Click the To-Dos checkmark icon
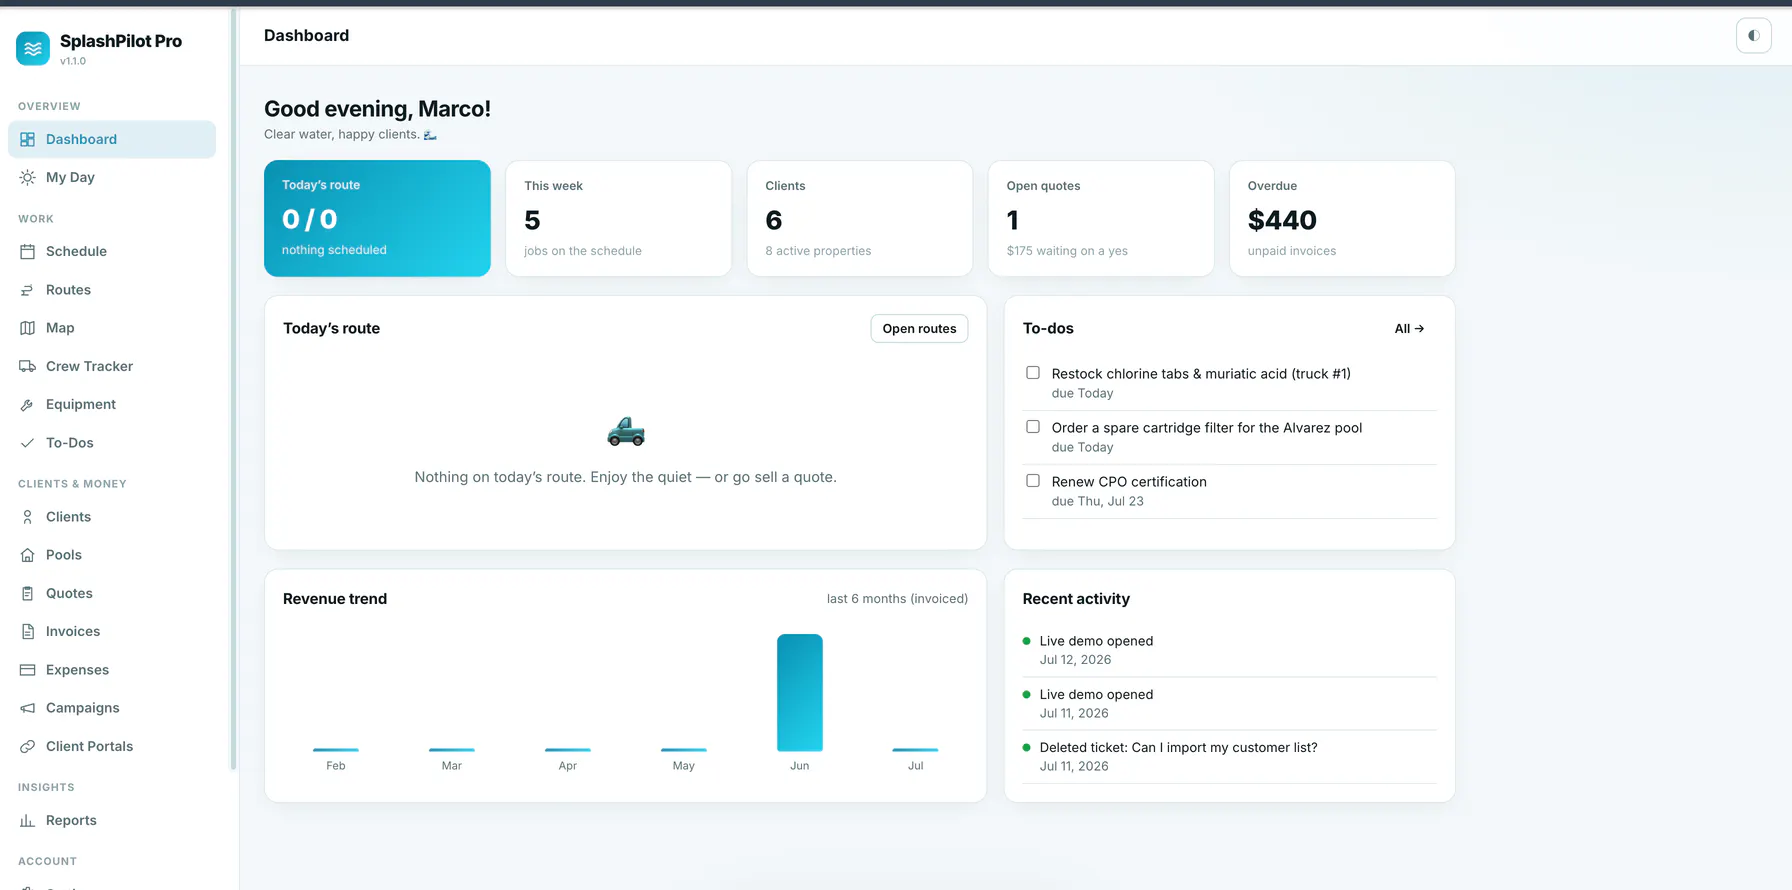Viewport: 1792px width, 890px height. pyautogui.click(x=27, y=443)
